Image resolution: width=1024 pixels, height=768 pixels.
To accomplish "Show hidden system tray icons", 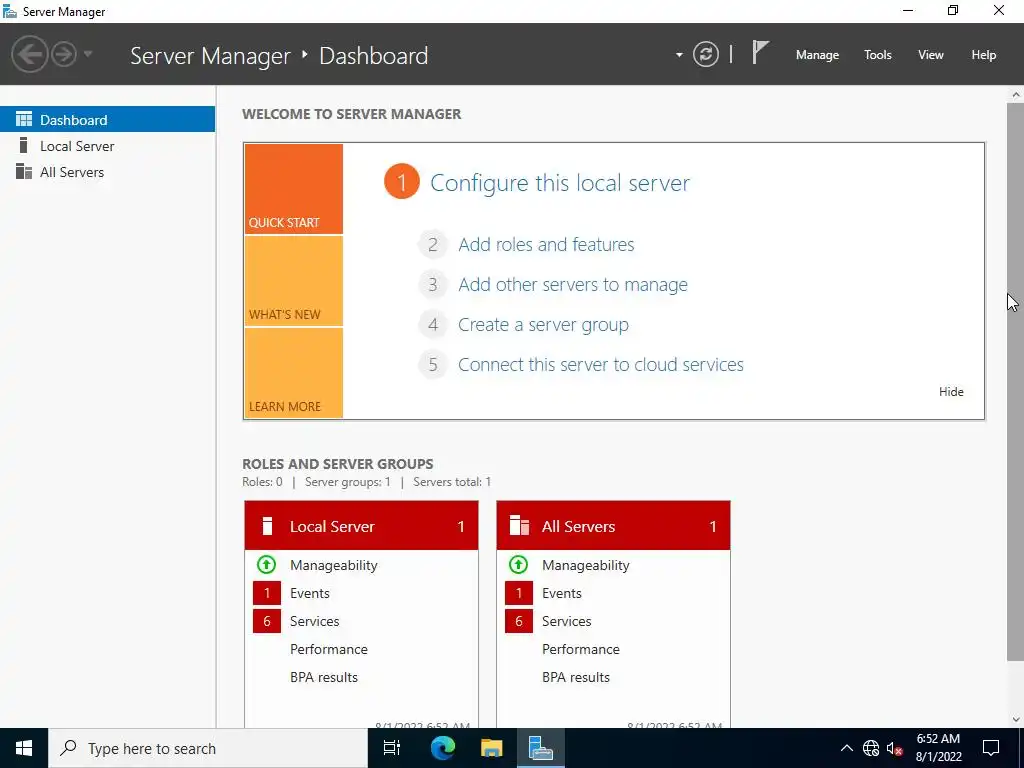I will click(846, 748).
